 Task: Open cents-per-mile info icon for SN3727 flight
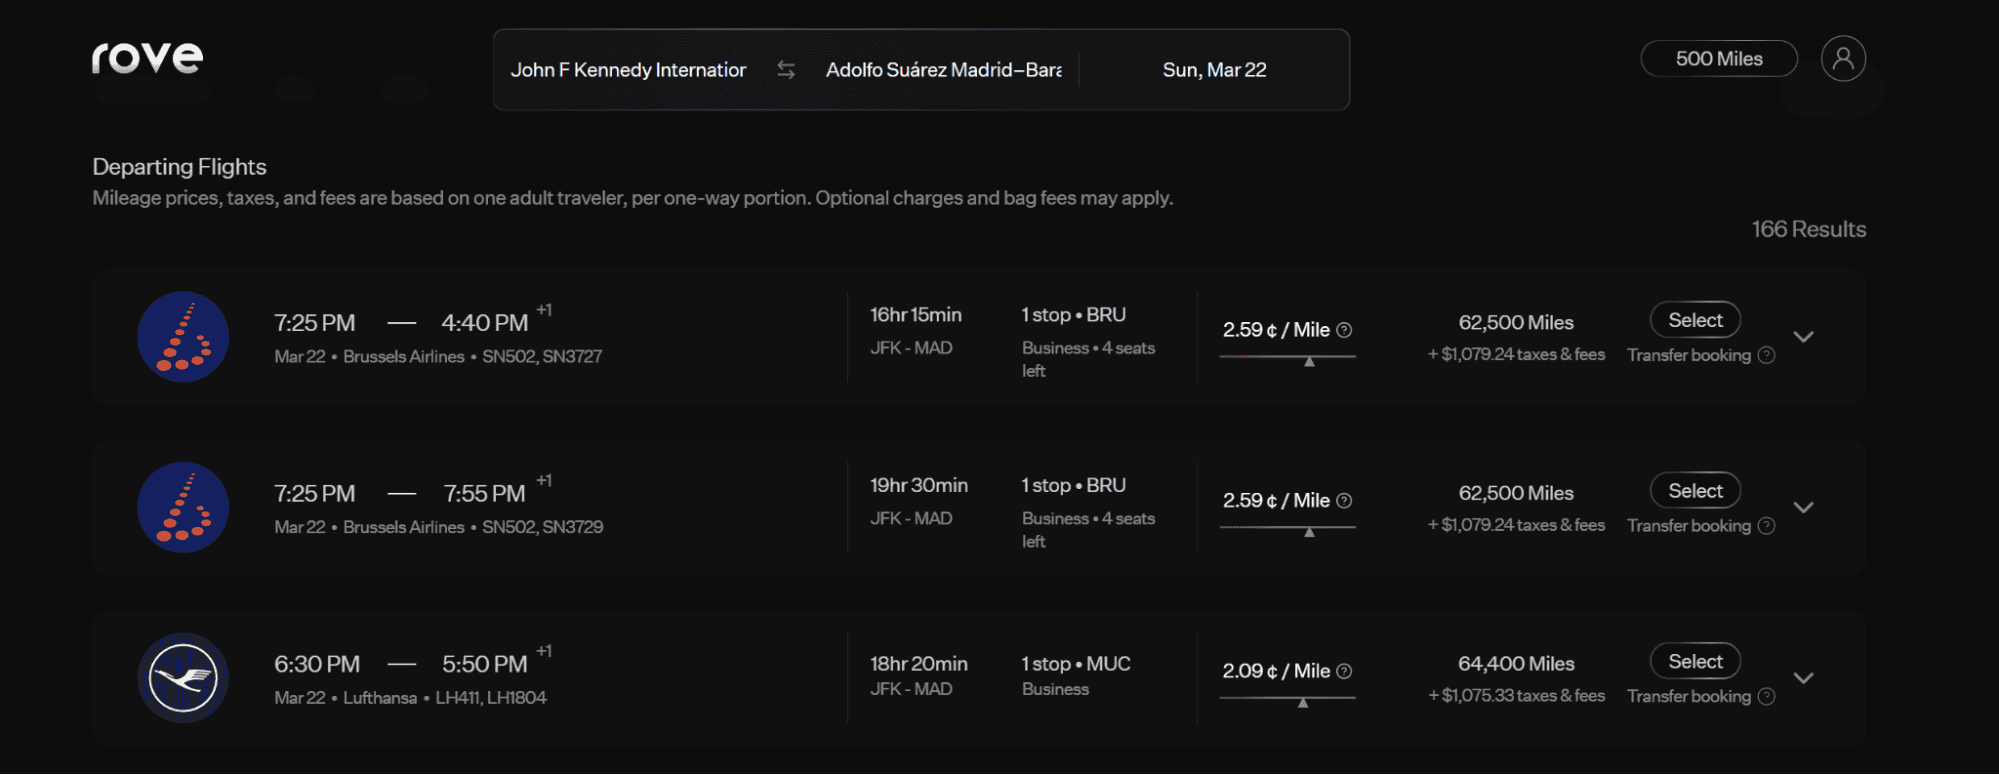pos(1344,330)
